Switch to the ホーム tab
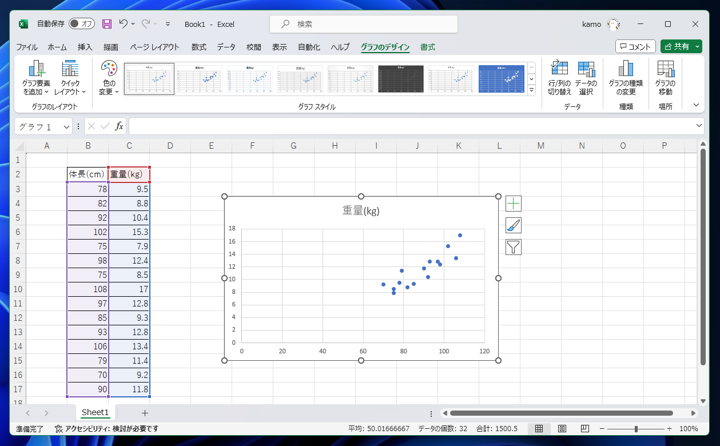The width and height of the screenshot is (720, 446). [x=57, y=47]
